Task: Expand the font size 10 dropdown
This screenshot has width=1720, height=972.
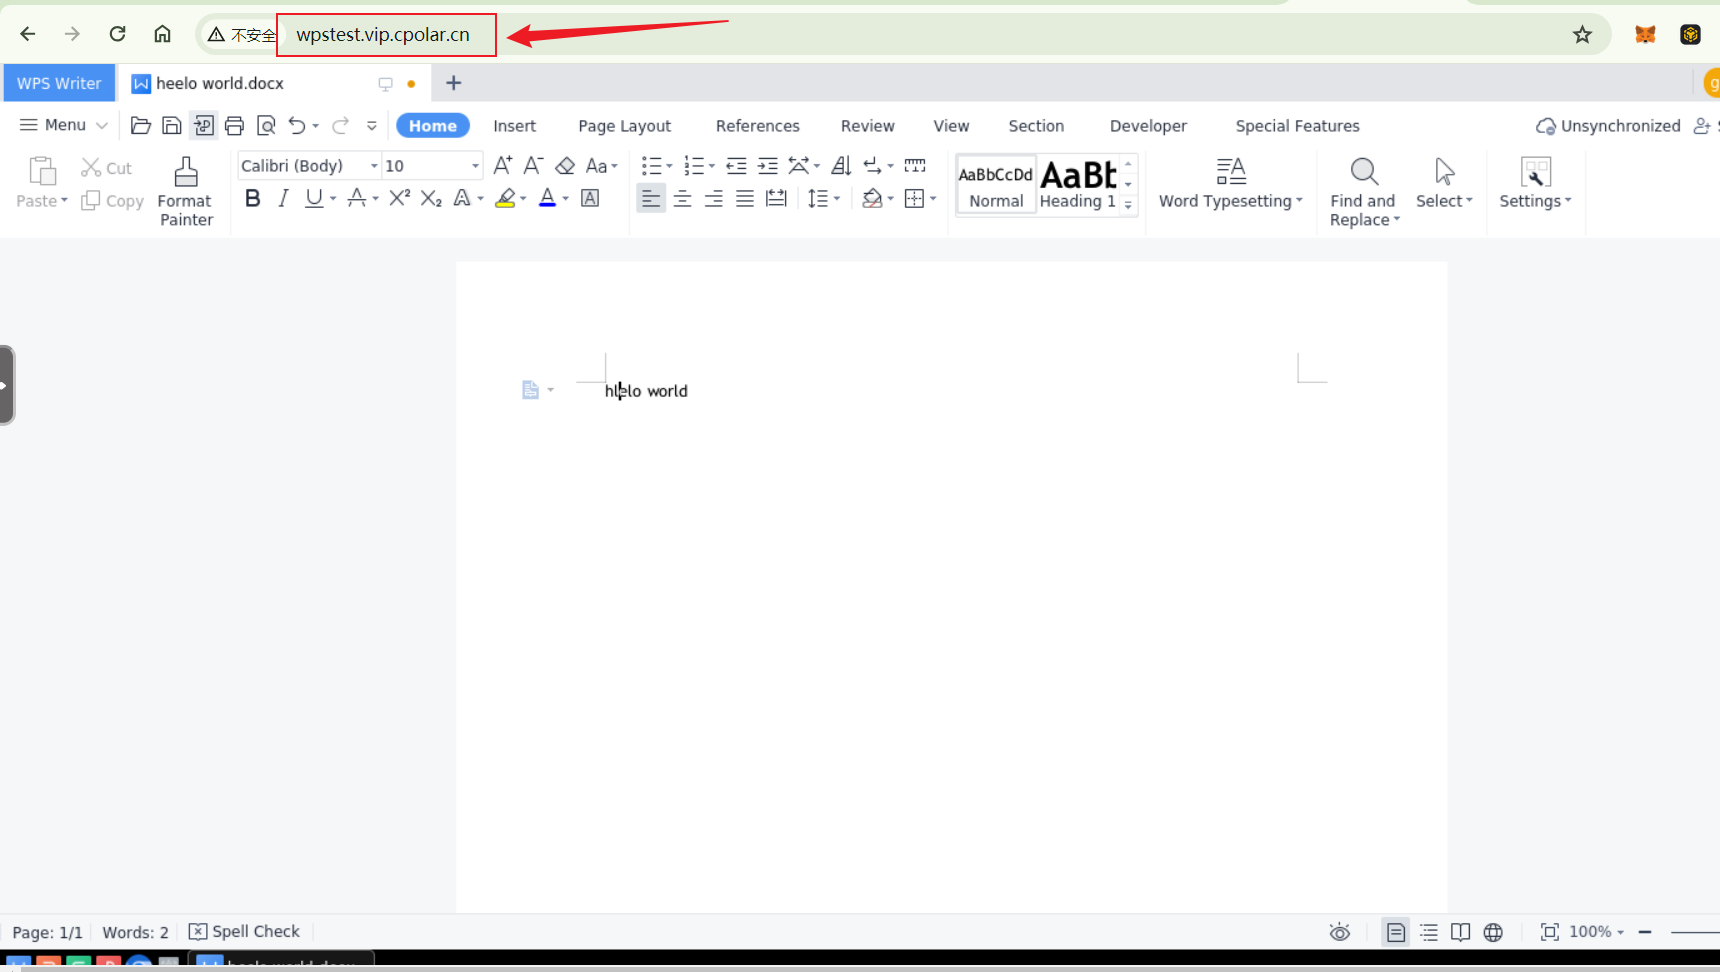Action: [475, 166]
